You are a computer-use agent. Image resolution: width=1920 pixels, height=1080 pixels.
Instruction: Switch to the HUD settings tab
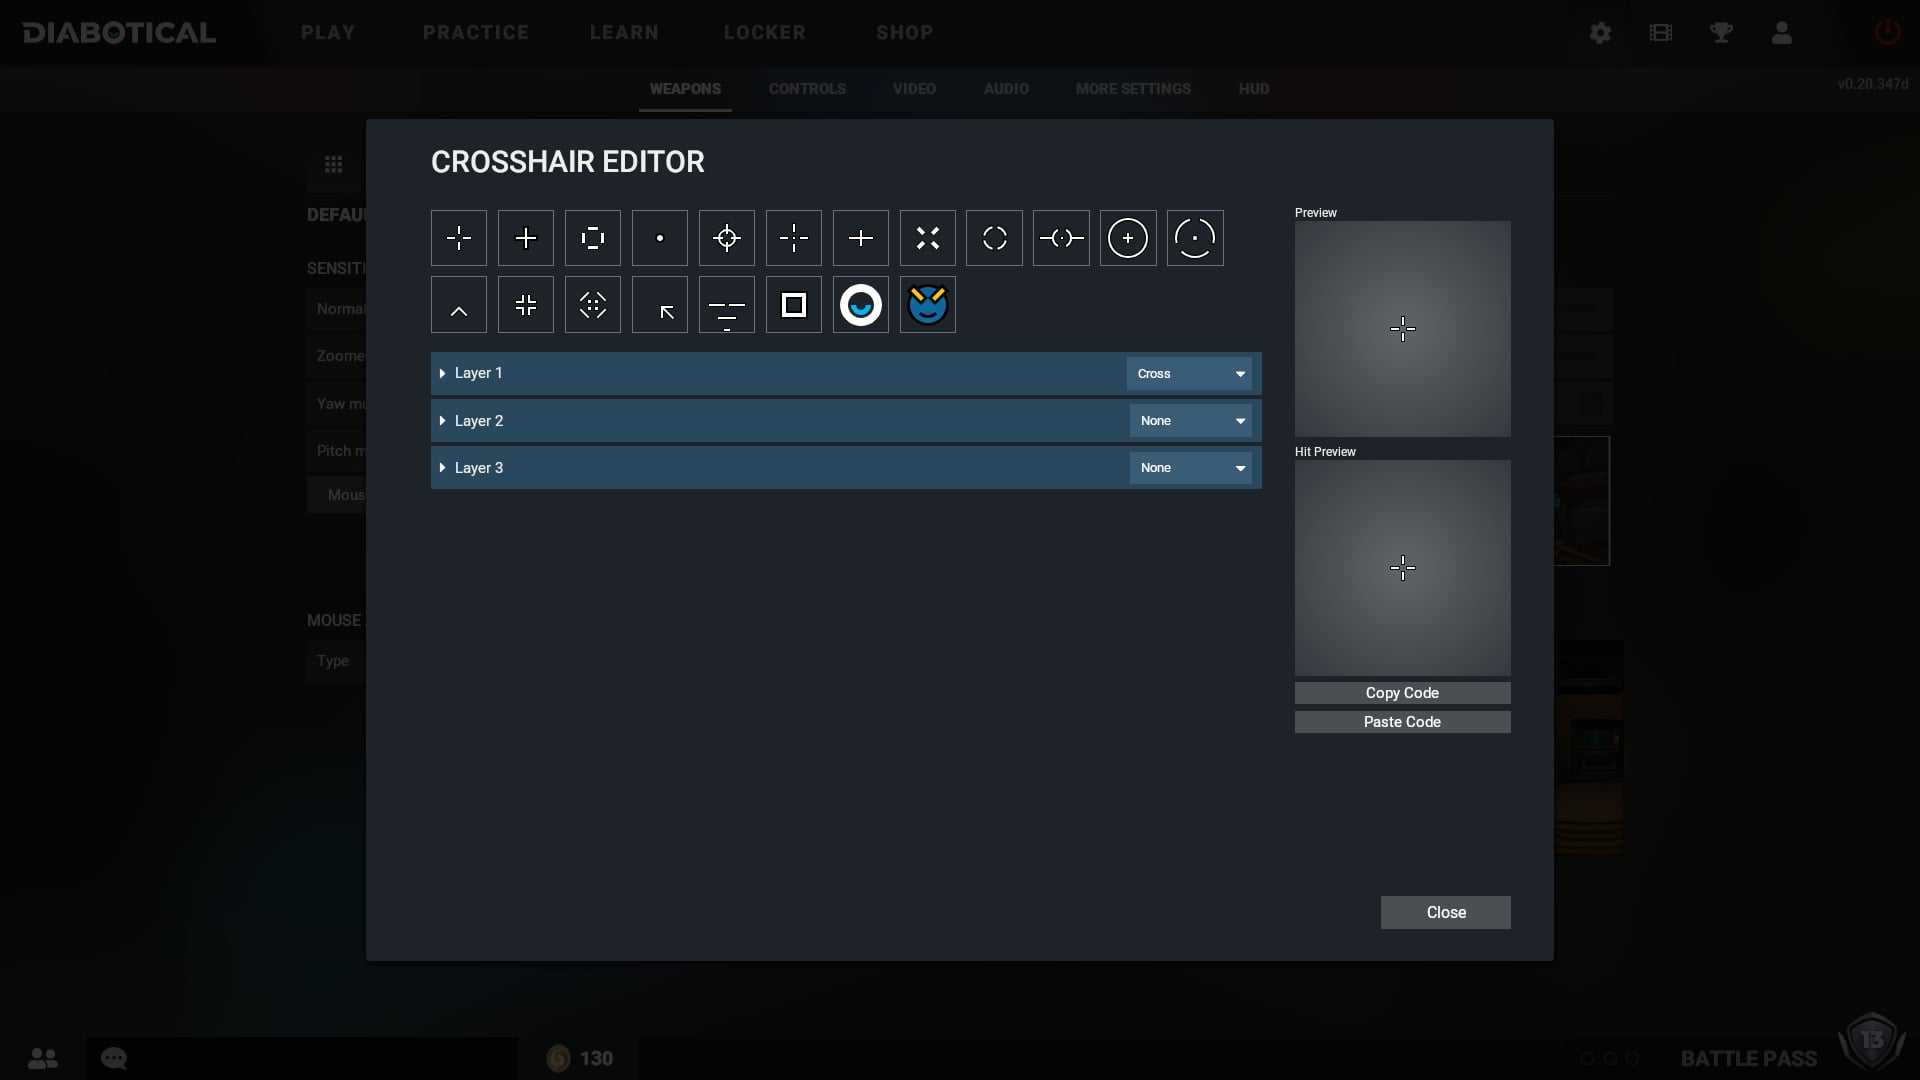point(1253,88)
